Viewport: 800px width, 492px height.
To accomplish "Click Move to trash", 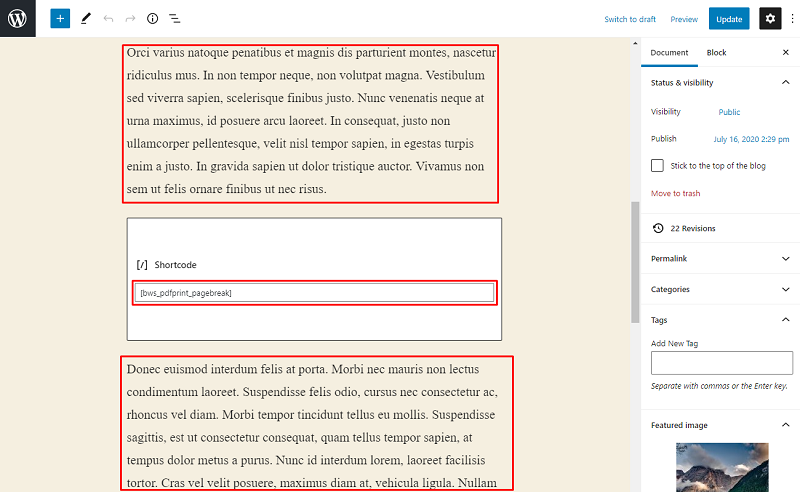I will click(x=676, y=193).
